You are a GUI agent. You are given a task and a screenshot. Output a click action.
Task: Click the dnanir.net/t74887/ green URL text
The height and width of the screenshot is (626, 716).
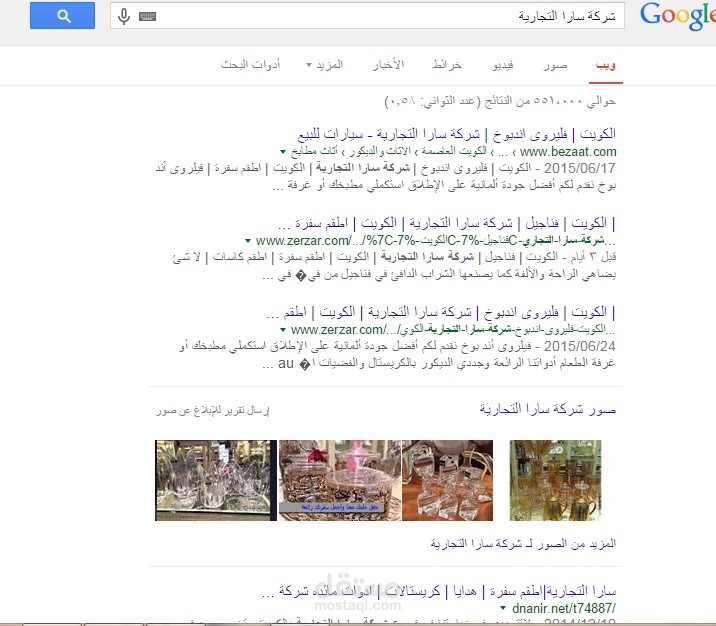coord(564,608)
